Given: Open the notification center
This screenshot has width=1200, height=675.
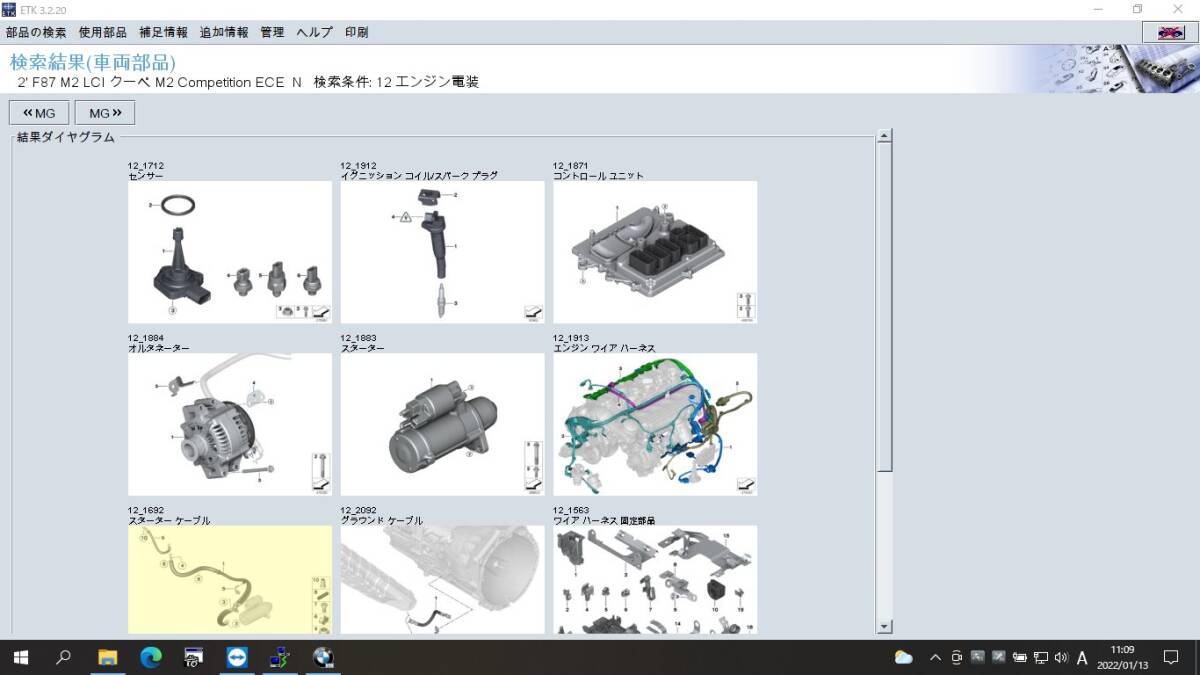Looking at the screenshot, I should click(1171, 657).
